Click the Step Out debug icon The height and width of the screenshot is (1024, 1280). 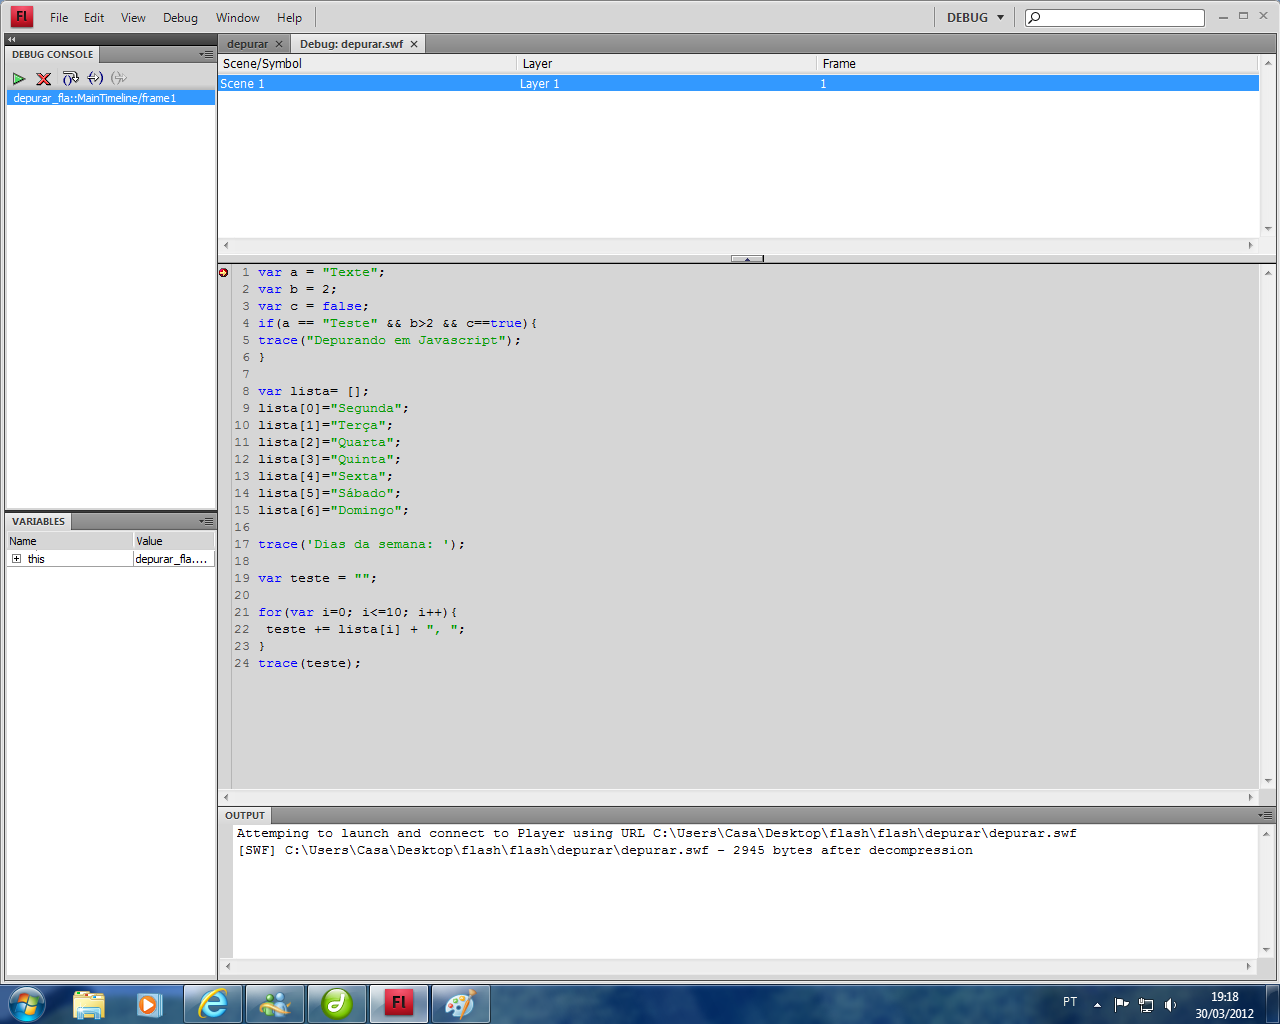(x=119, y=78)
